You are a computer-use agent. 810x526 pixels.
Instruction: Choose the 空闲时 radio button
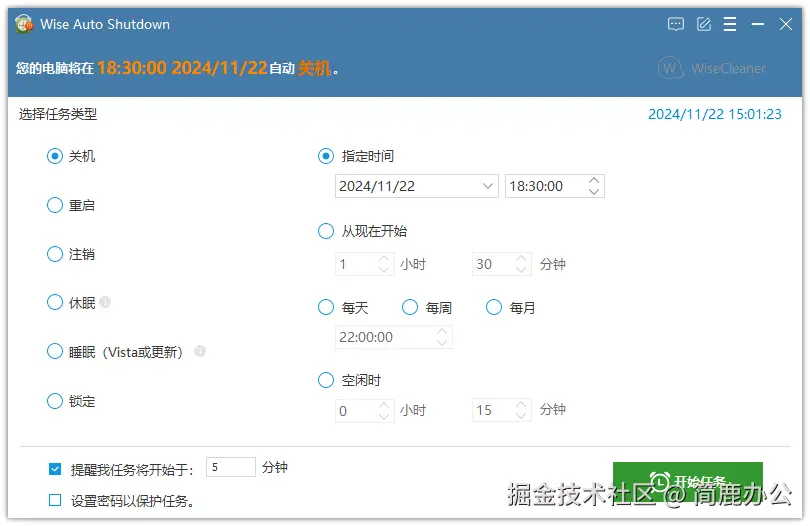(x=326, y=380)
